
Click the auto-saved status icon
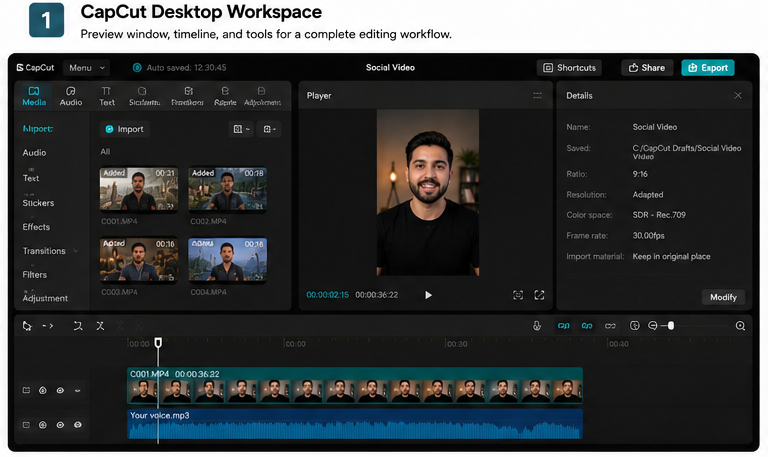137,68
